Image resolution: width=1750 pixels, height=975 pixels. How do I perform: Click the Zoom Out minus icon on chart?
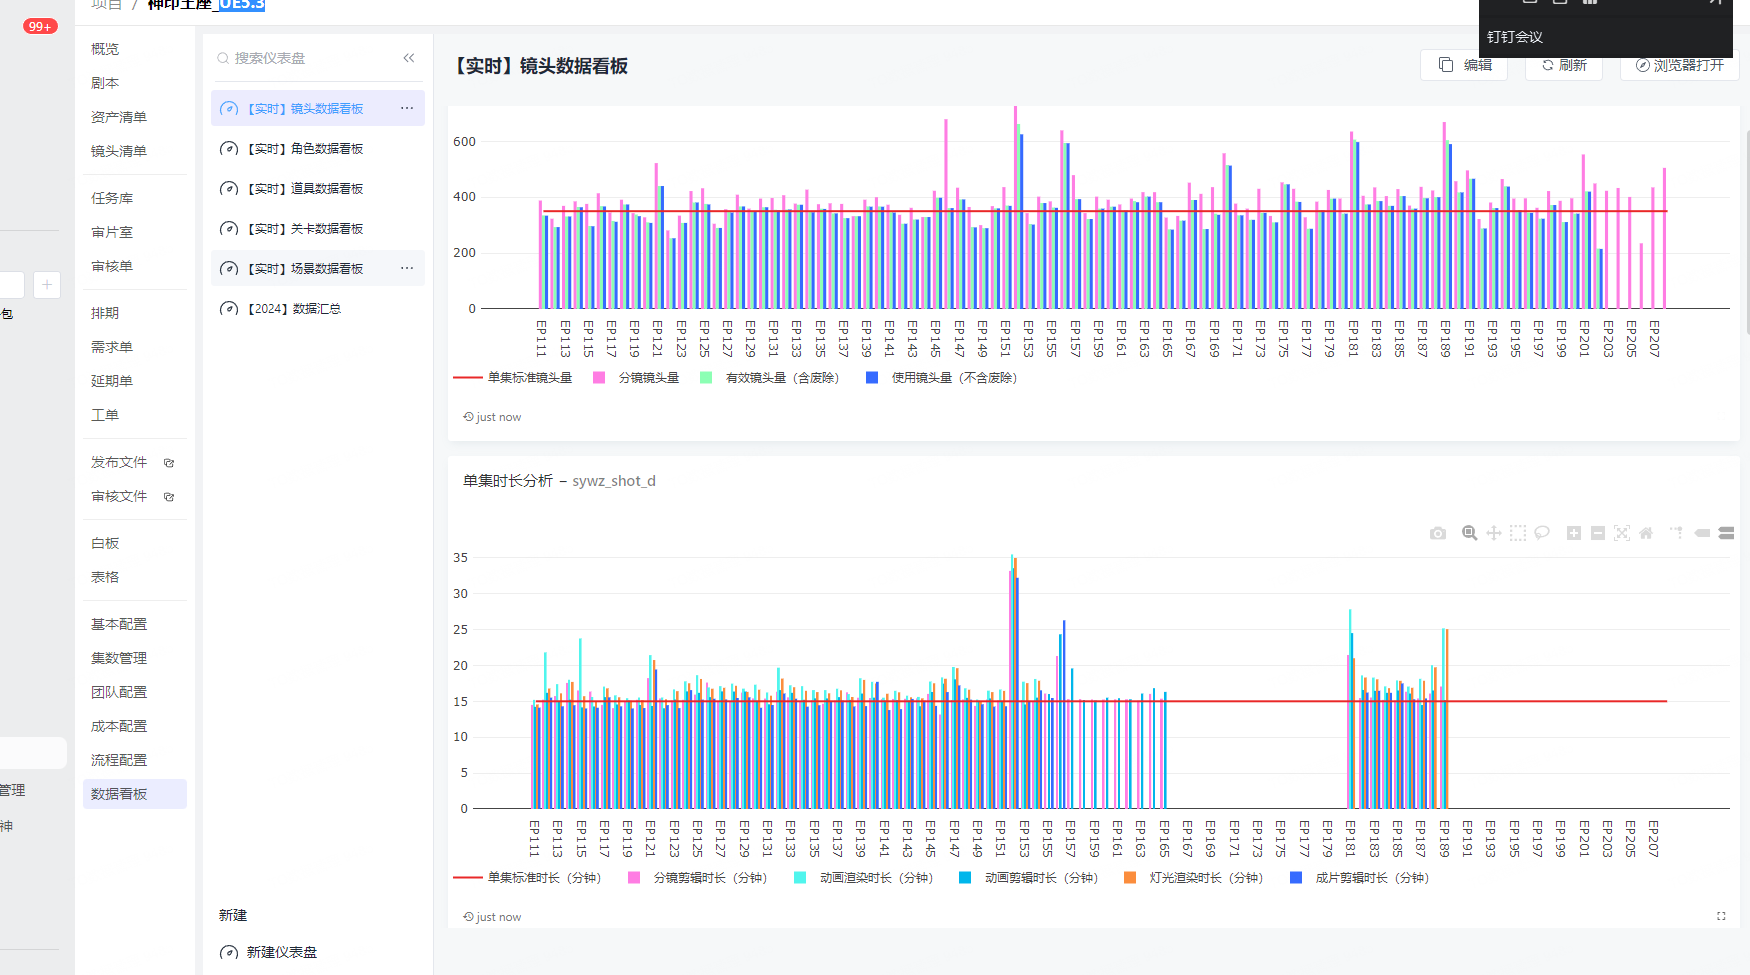(1597, 534)
